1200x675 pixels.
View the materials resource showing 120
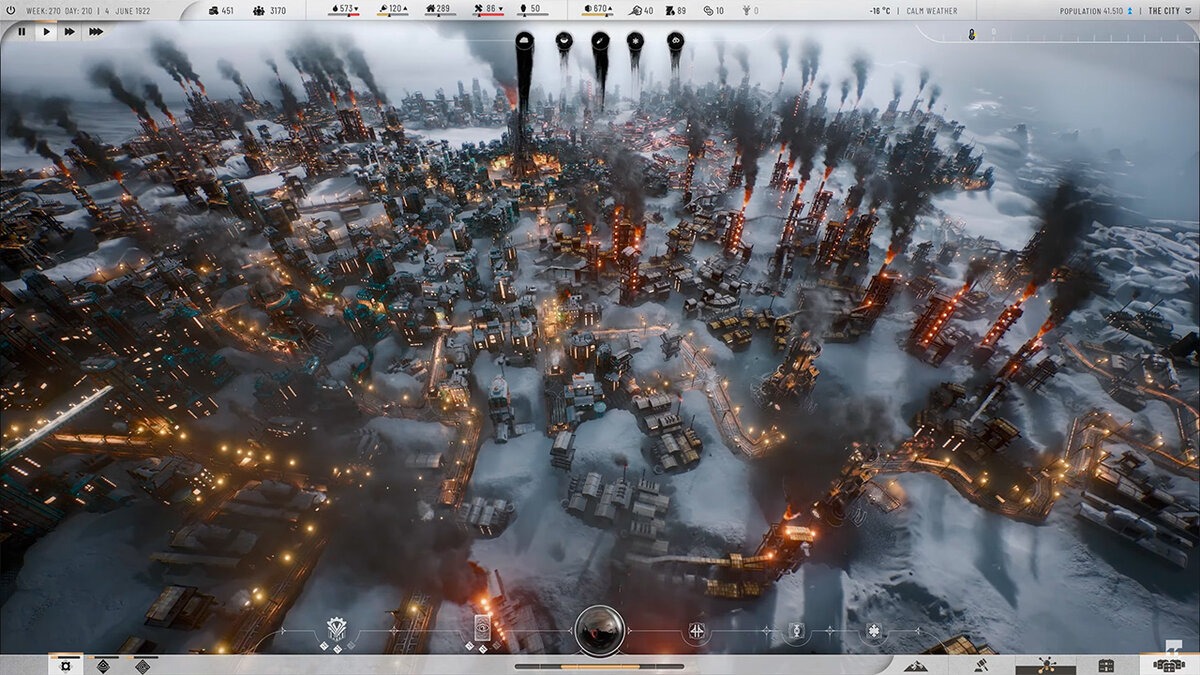click(x=394, y=10)
